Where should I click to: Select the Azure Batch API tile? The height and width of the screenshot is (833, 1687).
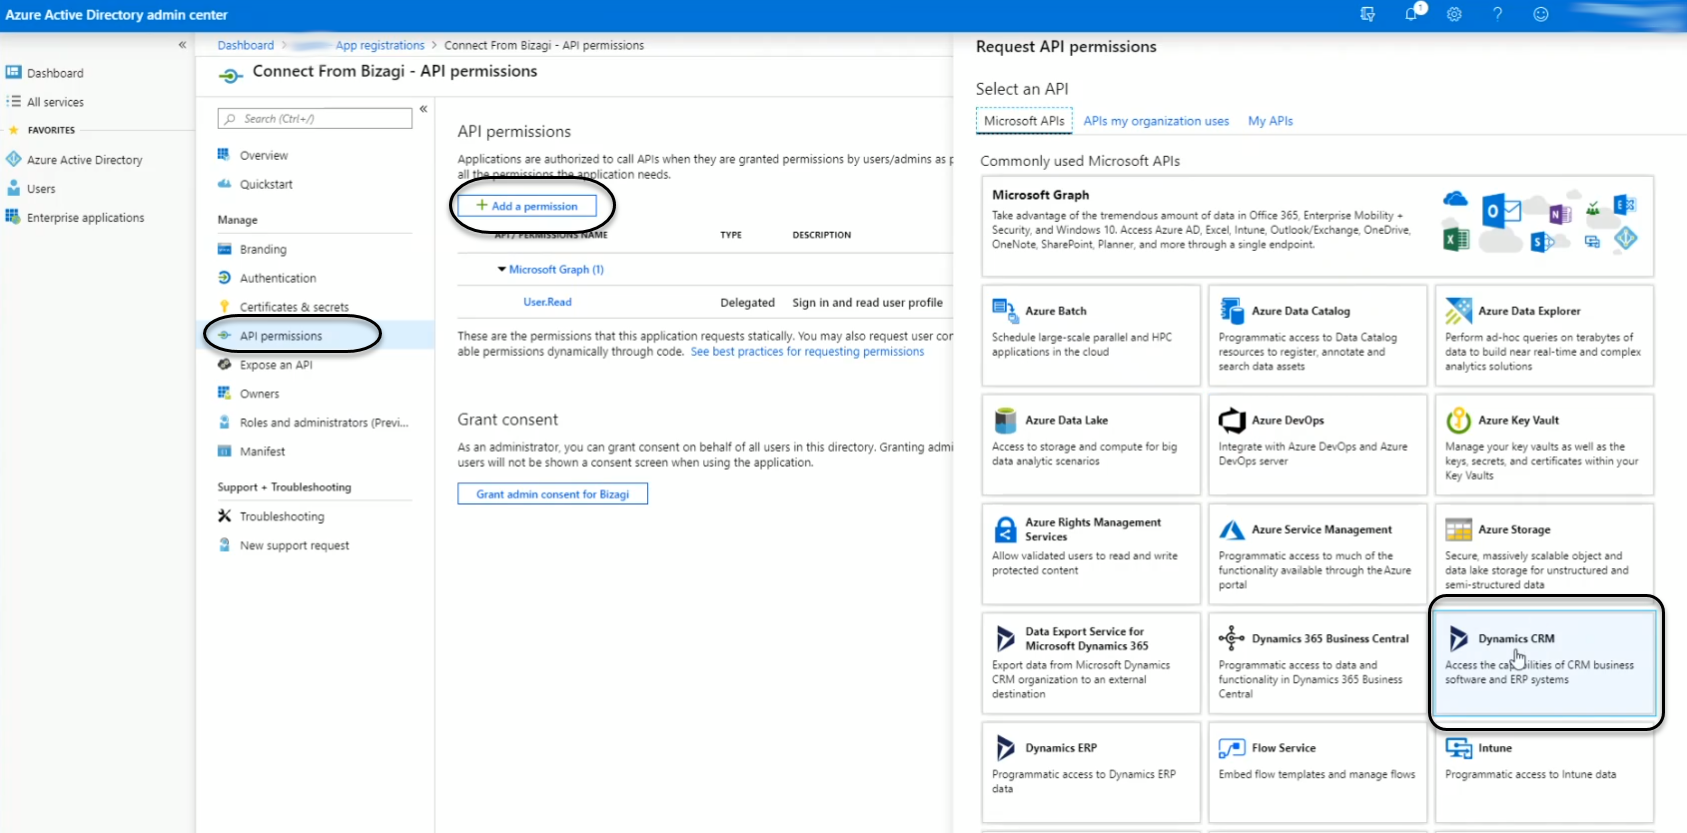click(1091, 336)
